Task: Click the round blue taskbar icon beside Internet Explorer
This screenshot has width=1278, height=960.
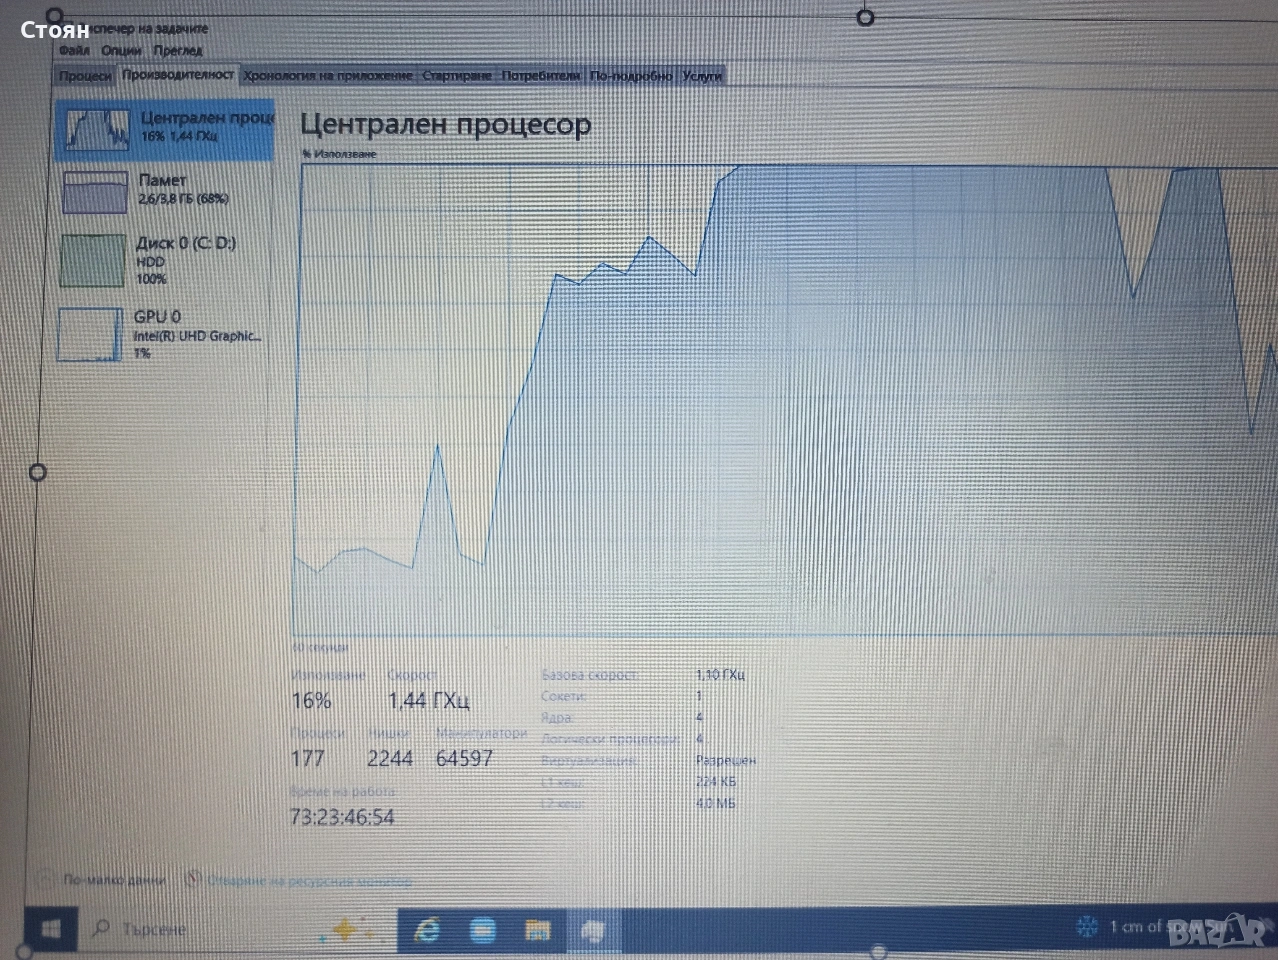Action: pyautogui.click(x=483, y=931)
